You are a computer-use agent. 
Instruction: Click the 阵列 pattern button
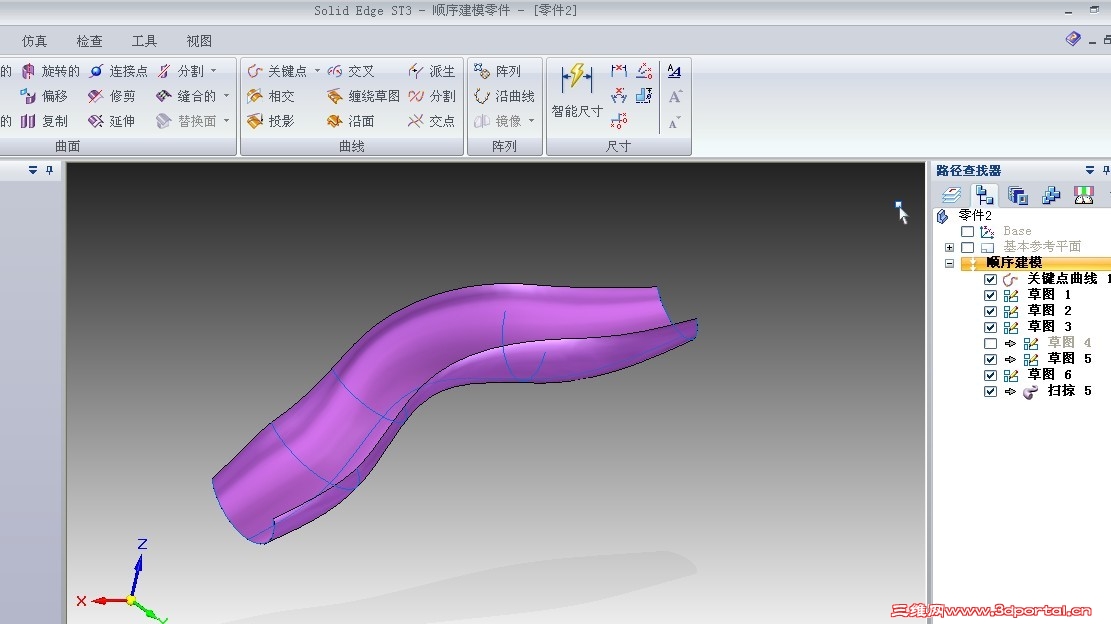point(497,71)
